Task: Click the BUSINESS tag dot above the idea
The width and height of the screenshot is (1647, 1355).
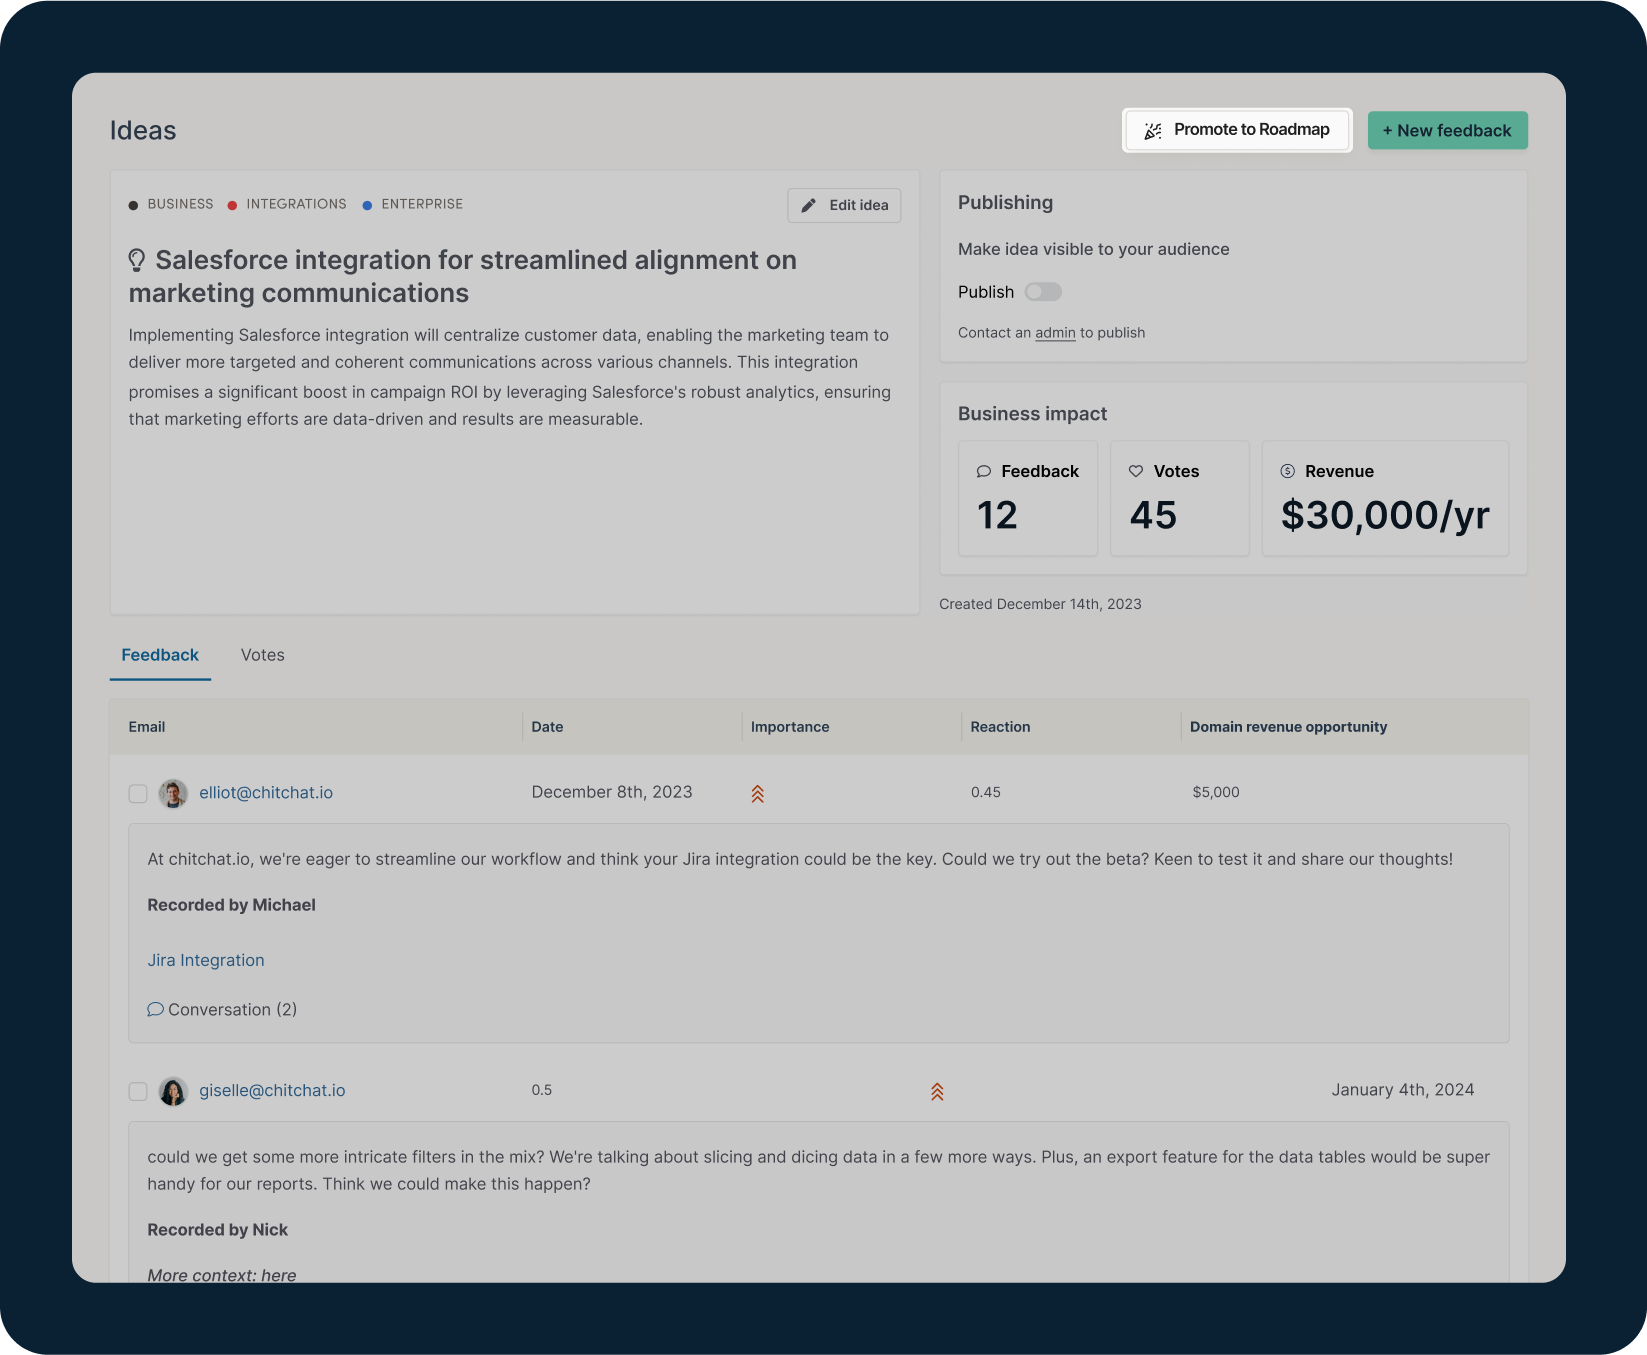Action: tap(133, 204)
